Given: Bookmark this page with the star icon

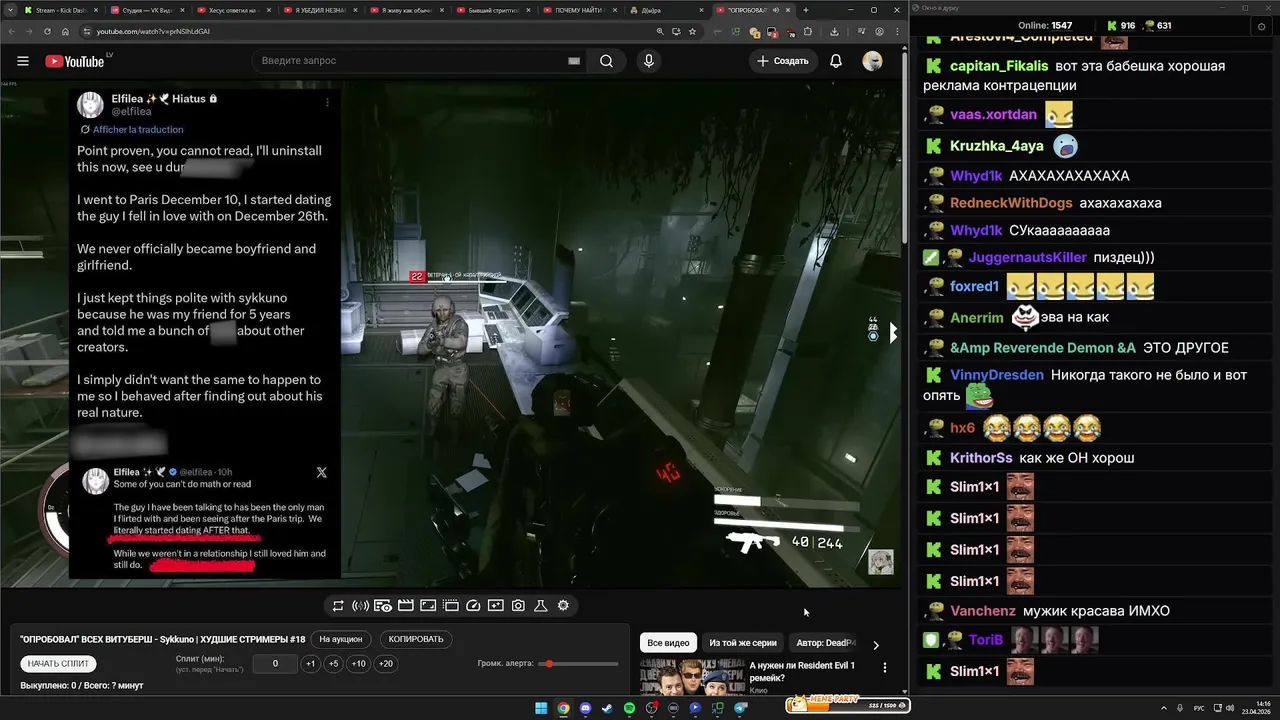Looking at the screenshot, I should [x=692, y=31].
